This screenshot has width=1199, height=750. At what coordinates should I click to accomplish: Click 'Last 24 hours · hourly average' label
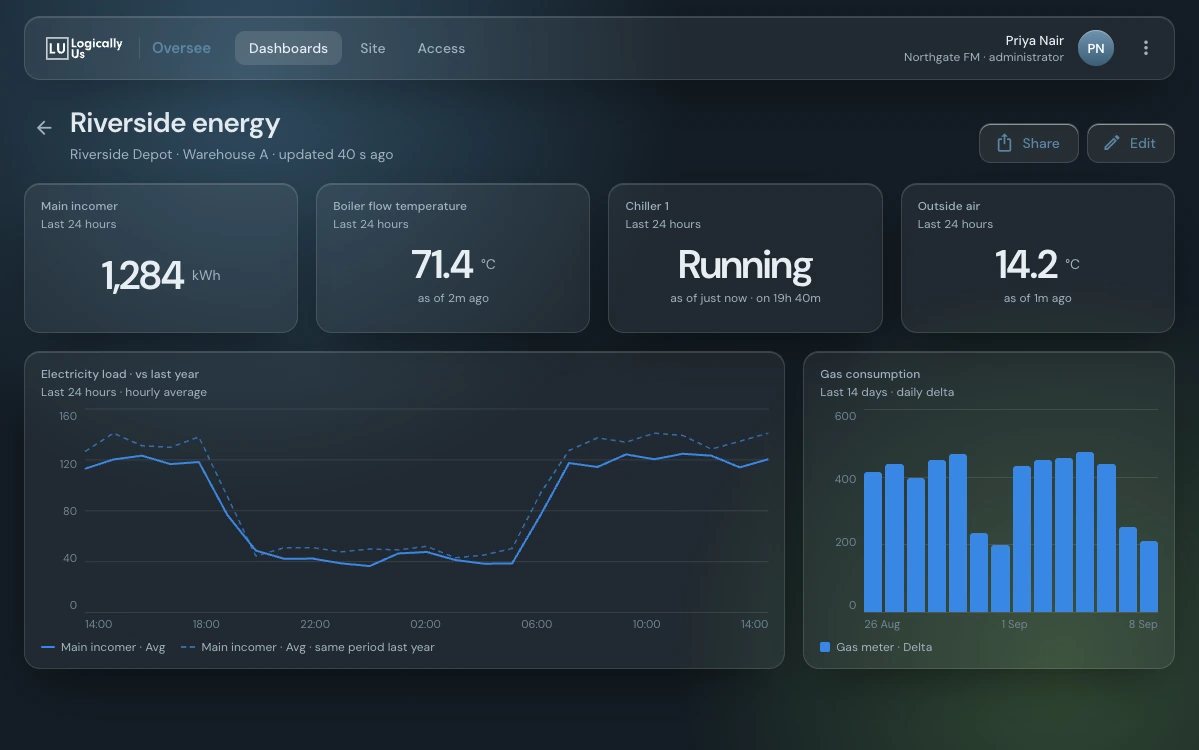(124, 392)
